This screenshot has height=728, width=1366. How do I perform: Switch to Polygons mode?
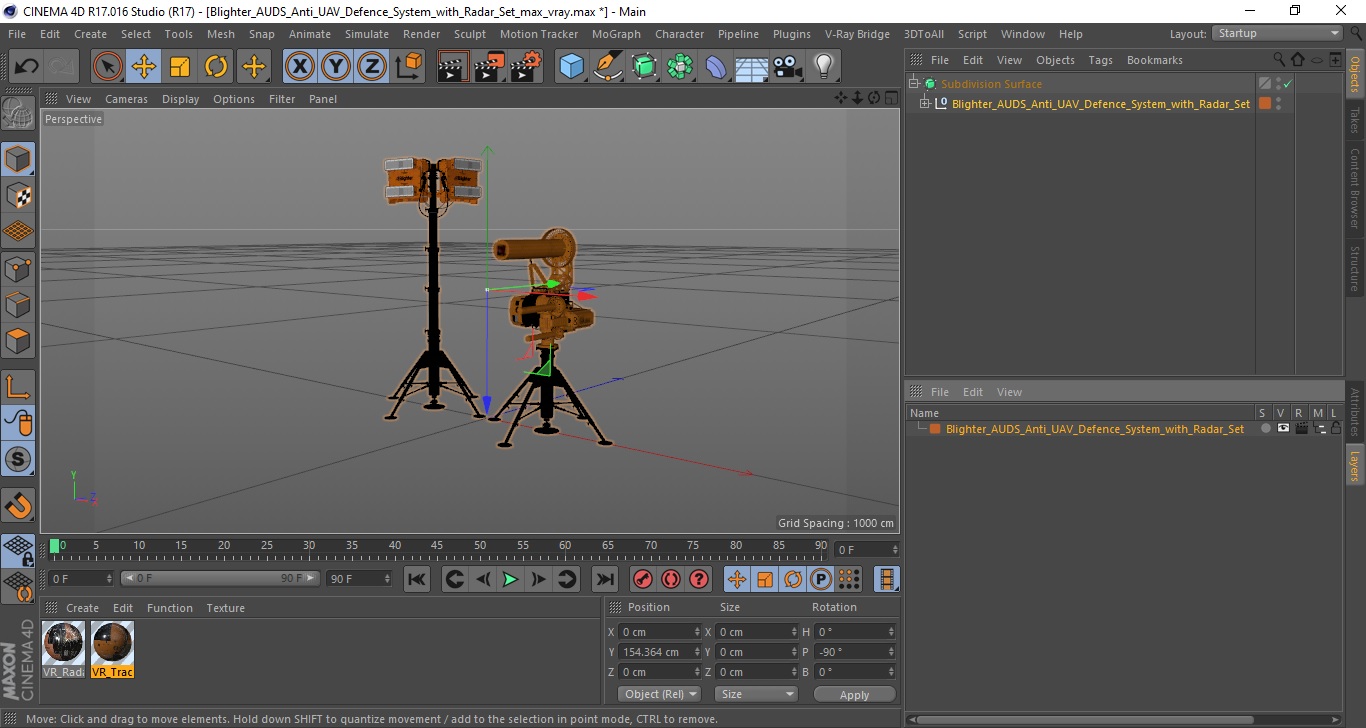point(18,340)
